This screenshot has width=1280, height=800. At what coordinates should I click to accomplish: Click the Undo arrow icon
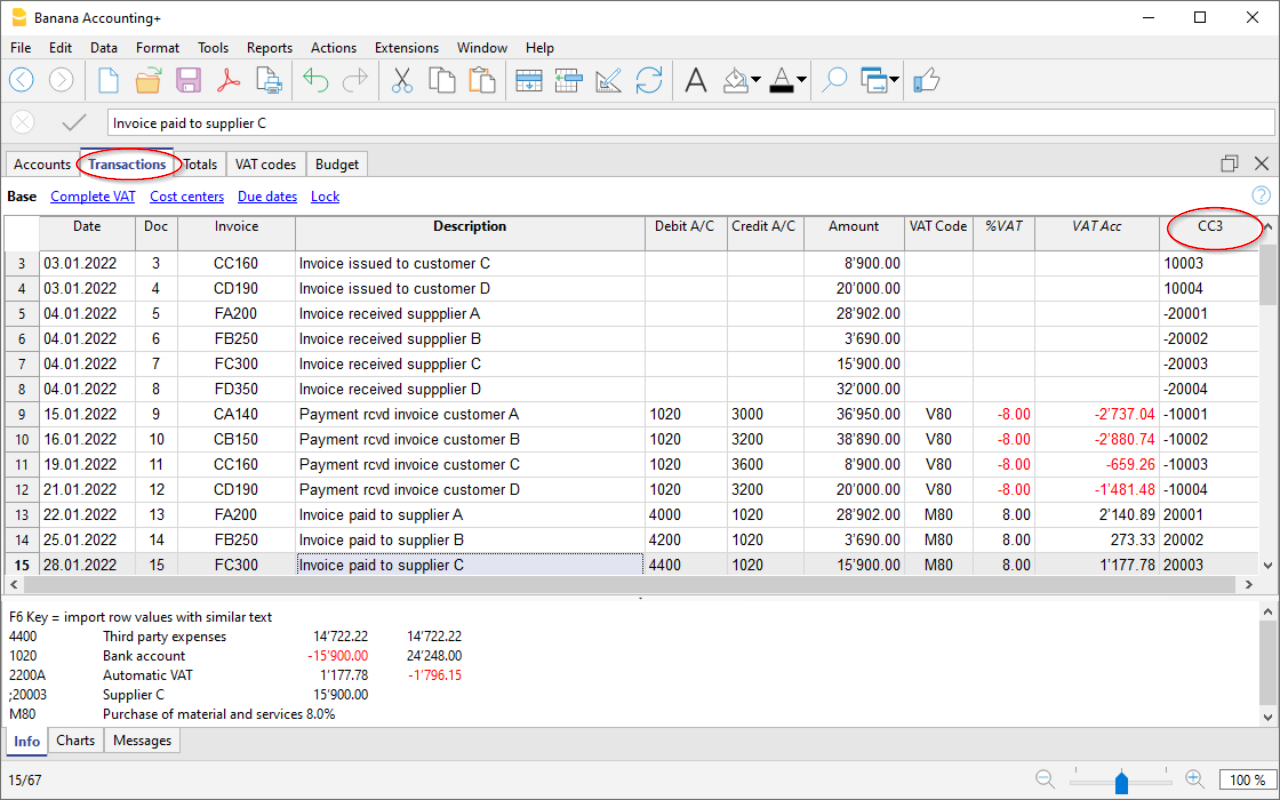pyautogui.click(x=315, y=80)
